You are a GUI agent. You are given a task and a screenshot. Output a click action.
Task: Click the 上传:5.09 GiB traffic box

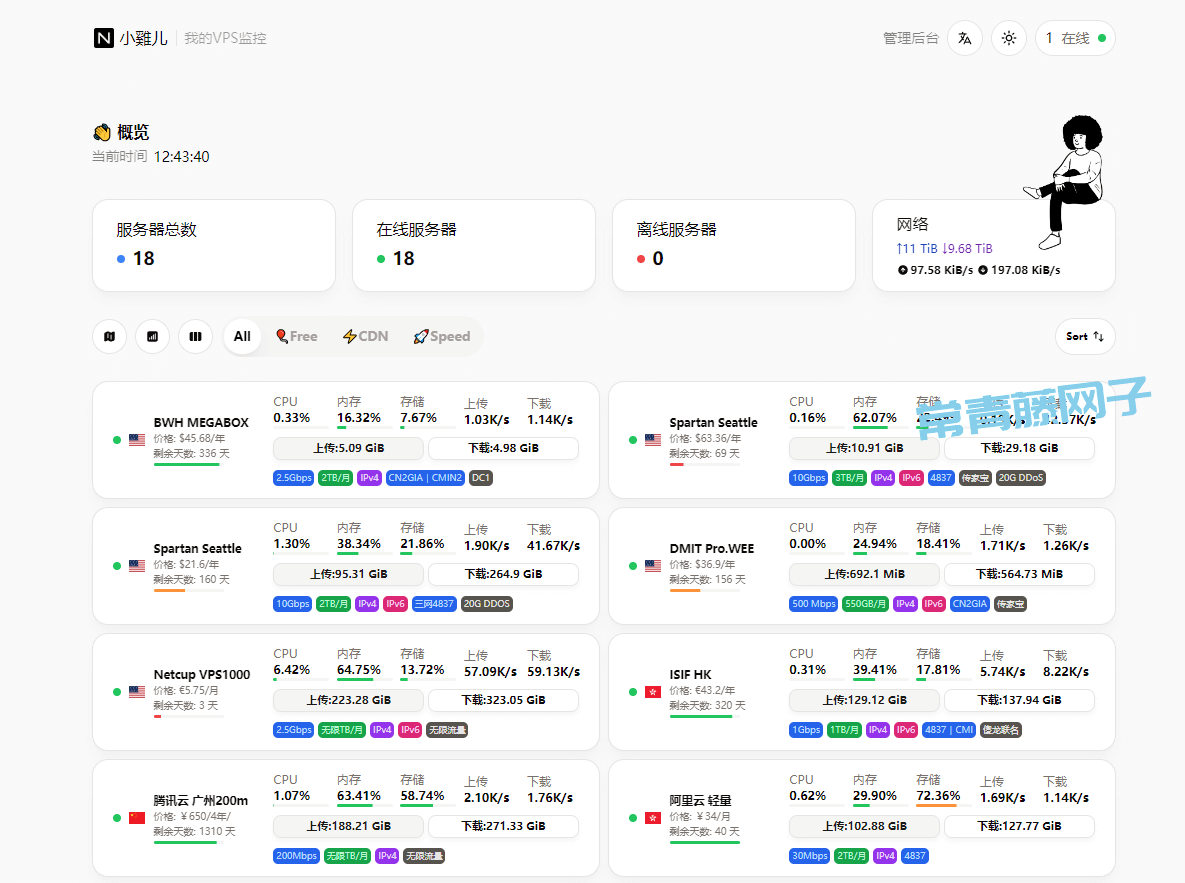click(x=348, y=448)
